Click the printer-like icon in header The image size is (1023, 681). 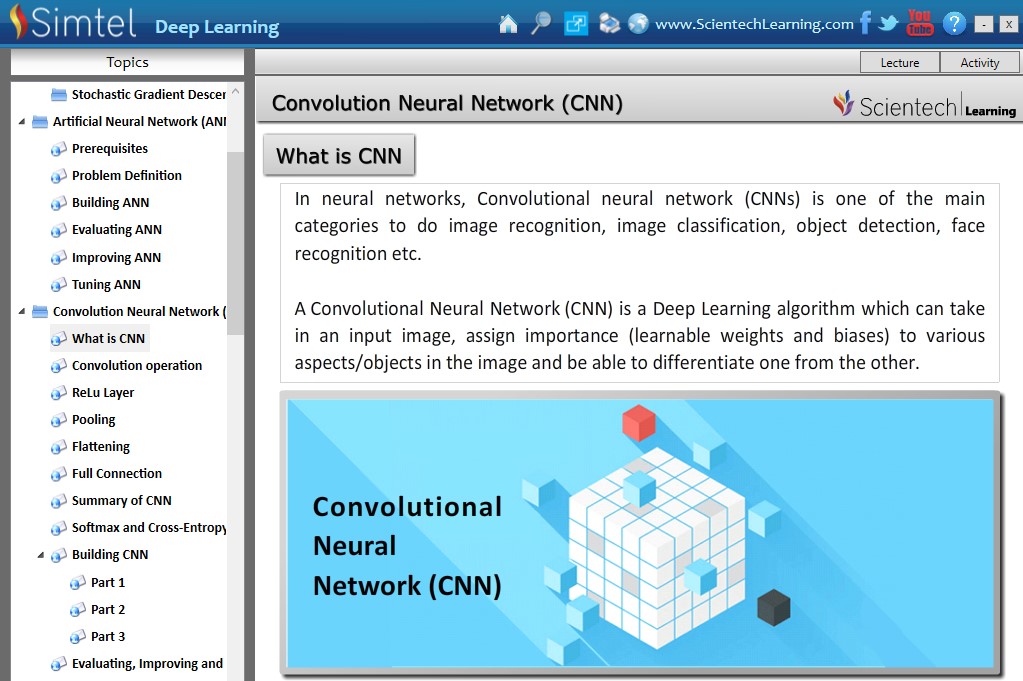[x=609, y=23]
